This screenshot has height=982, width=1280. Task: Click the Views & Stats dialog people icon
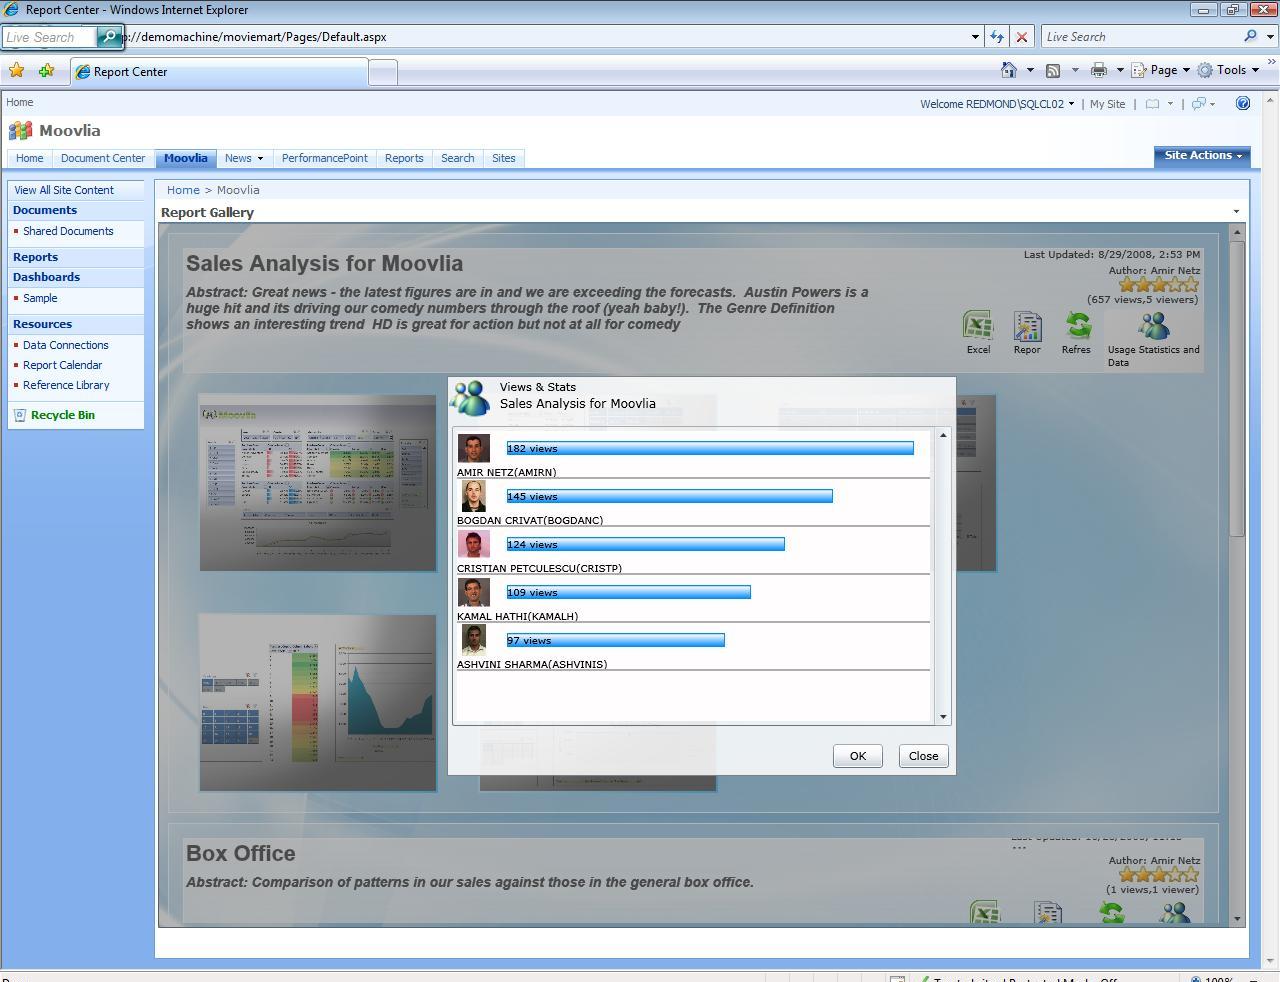[471, 397]
